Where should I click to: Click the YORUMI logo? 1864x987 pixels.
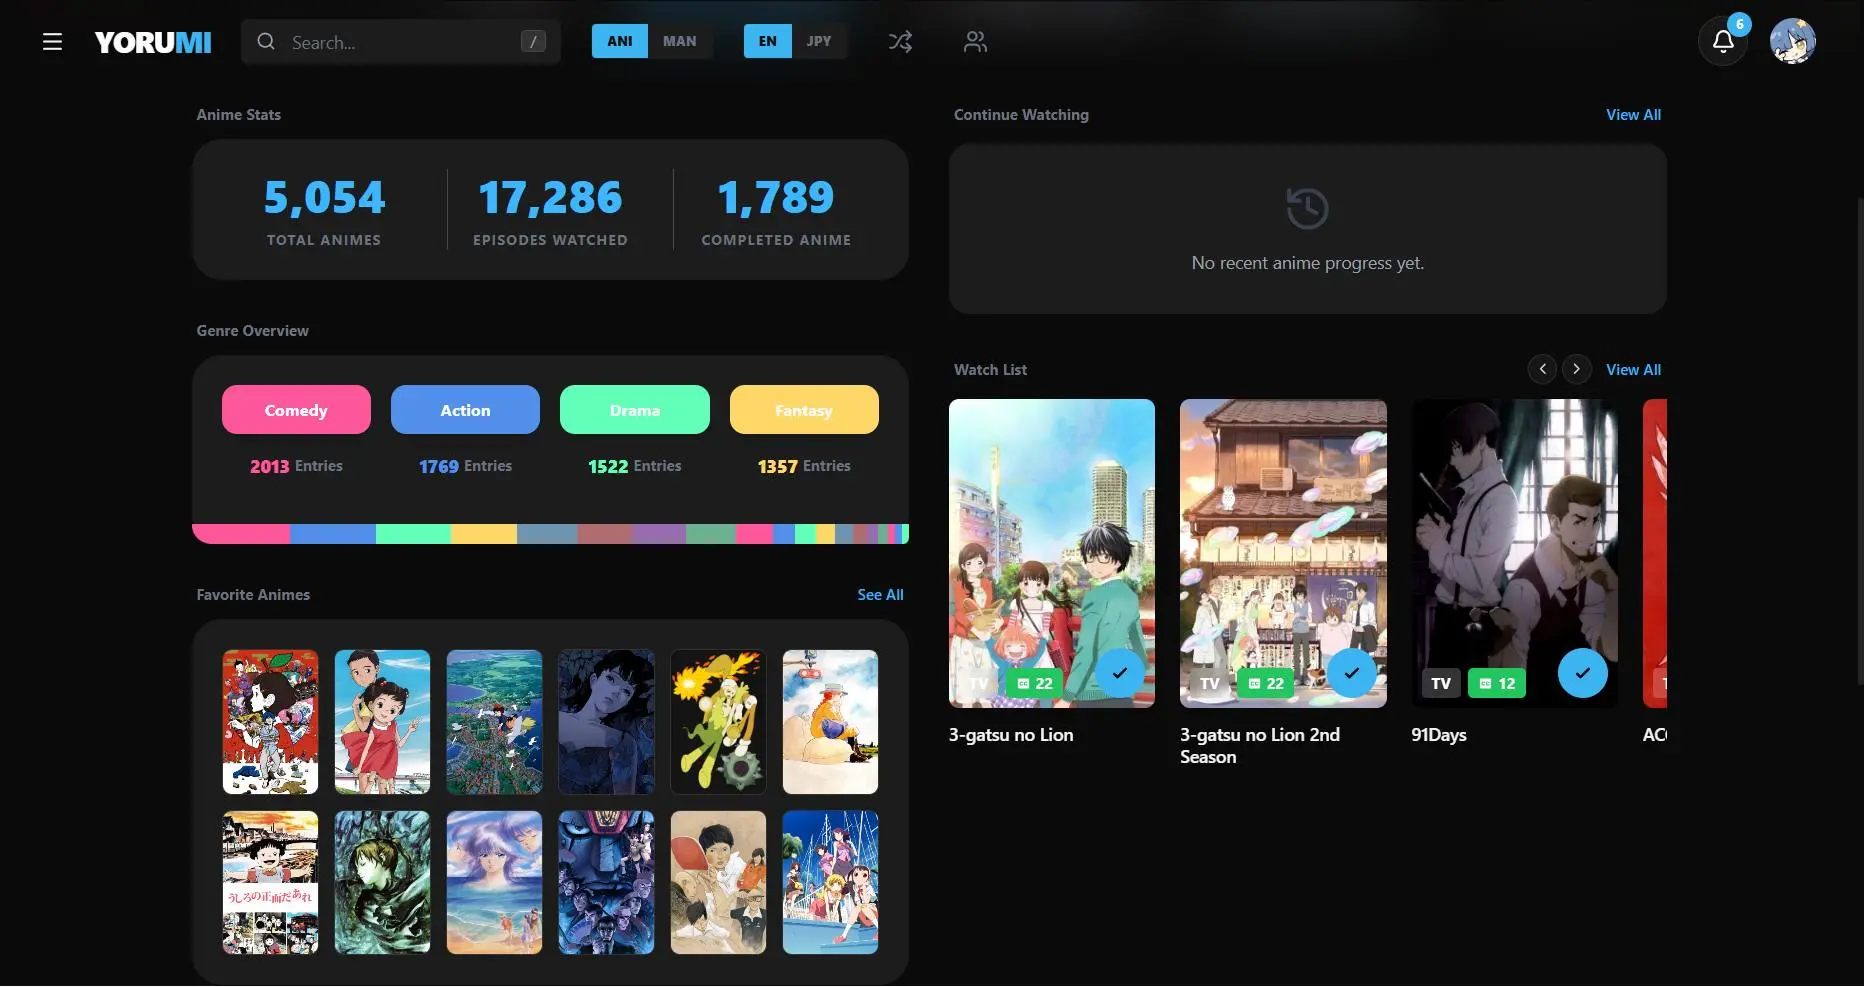click(x=153, y=42)
